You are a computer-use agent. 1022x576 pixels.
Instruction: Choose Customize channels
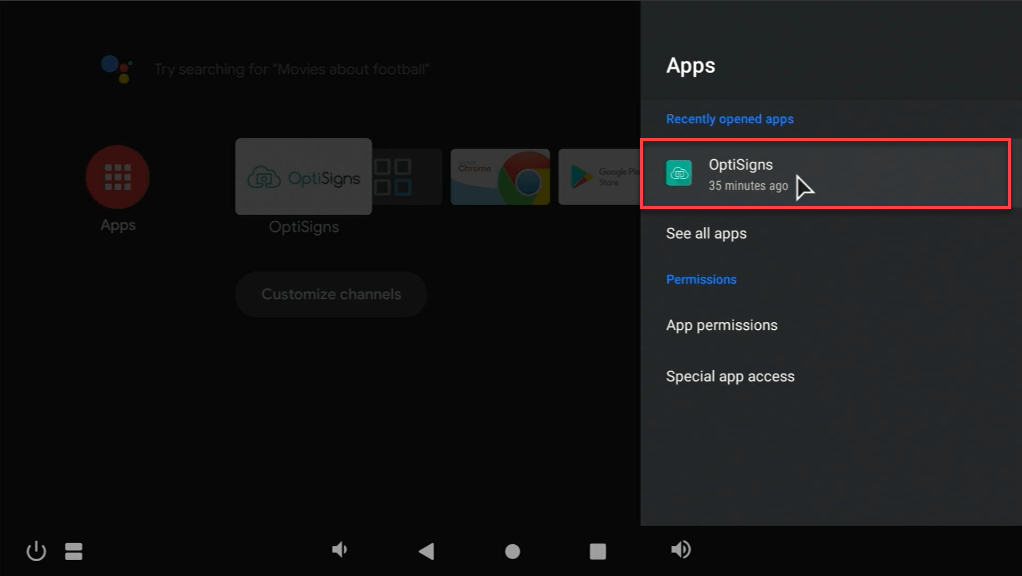coord(330,294)
